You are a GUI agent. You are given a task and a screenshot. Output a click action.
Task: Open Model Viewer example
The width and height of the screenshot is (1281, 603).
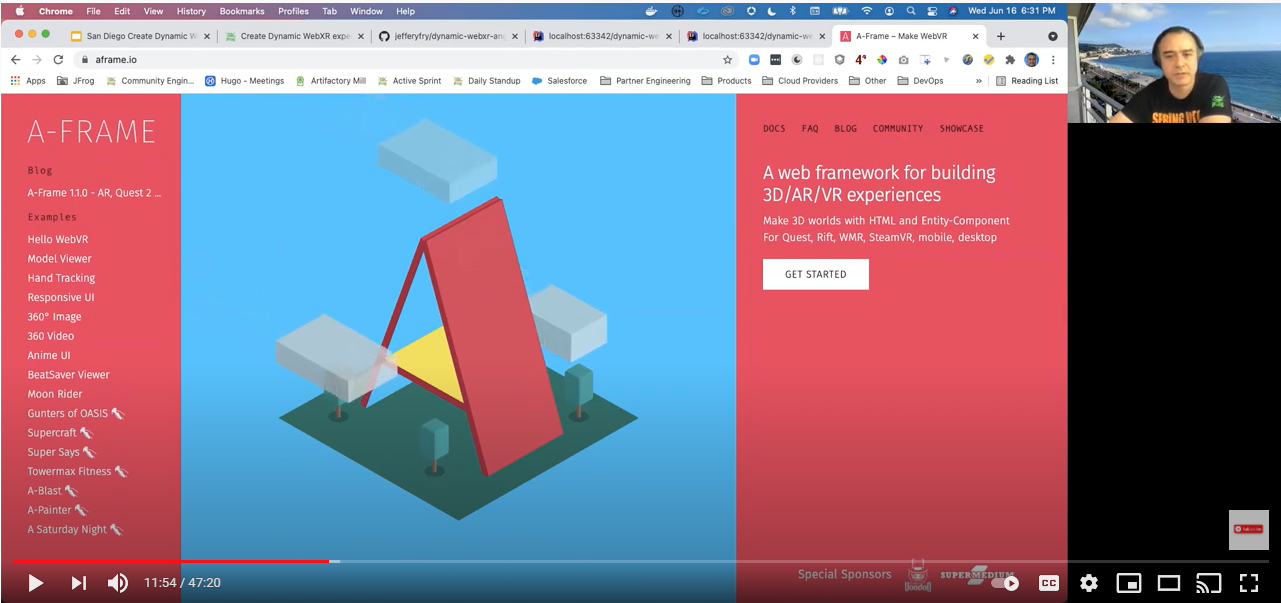tap(59, 259)
